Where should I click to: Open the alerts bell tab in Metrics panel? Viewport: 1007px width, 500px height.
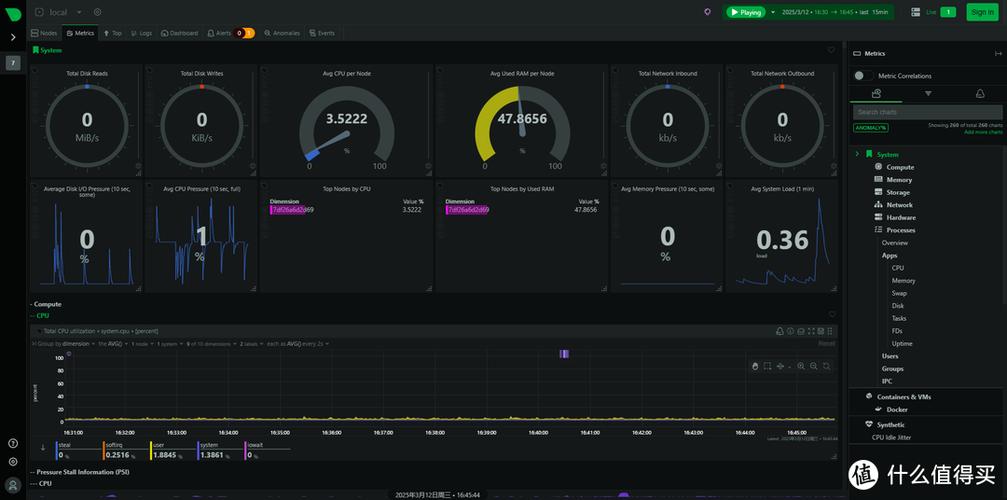pyautogui.click(x=979, y=93)
